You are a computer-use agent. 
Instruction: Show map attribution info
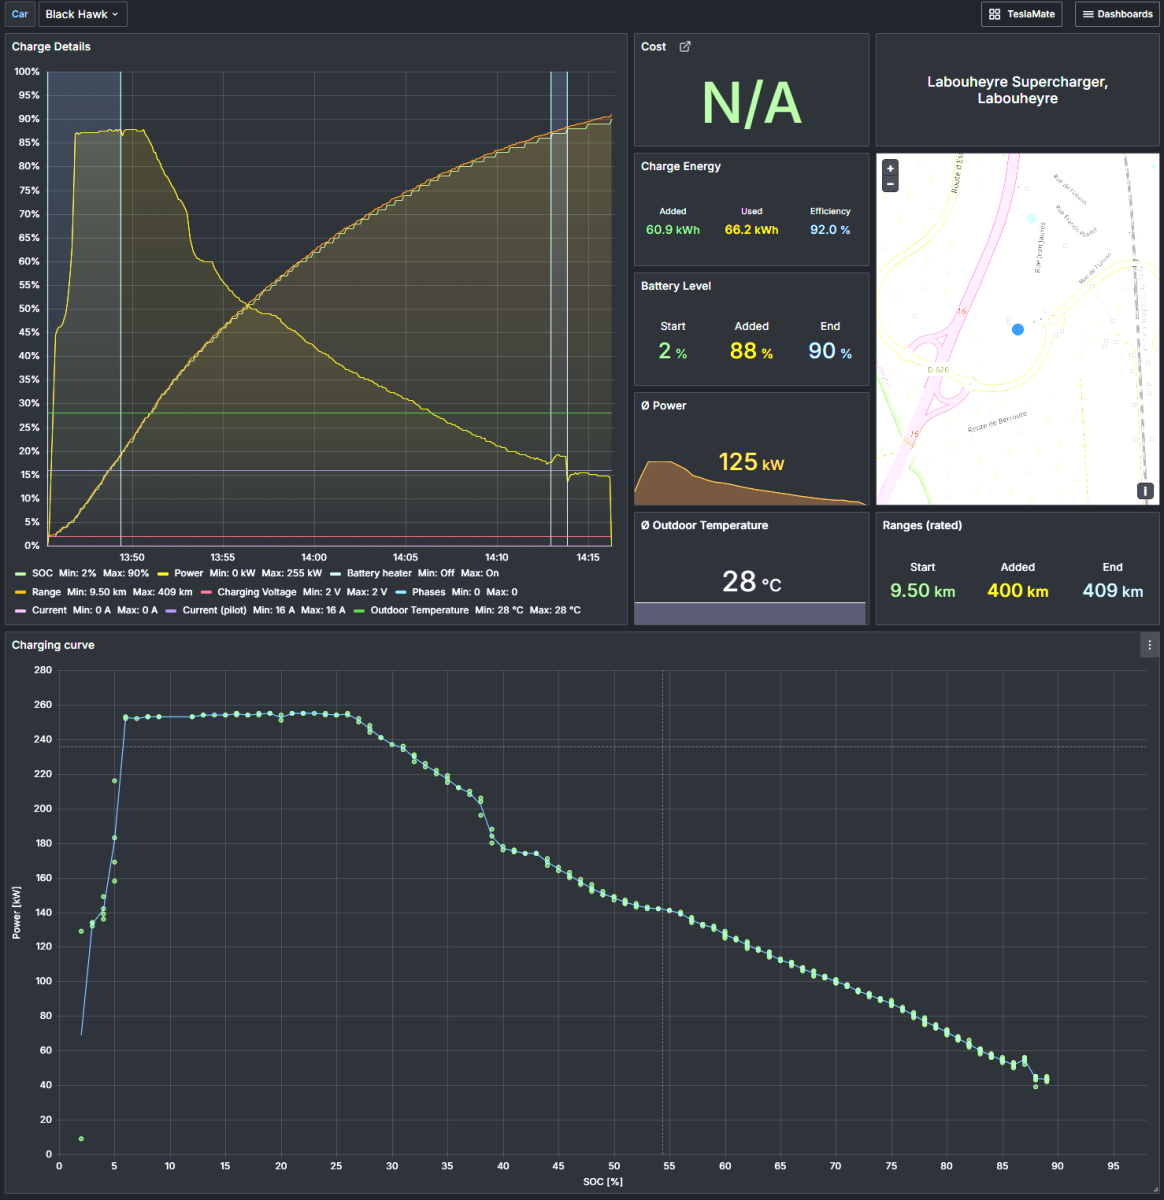pyautogui.click(x=1145, y=491)
